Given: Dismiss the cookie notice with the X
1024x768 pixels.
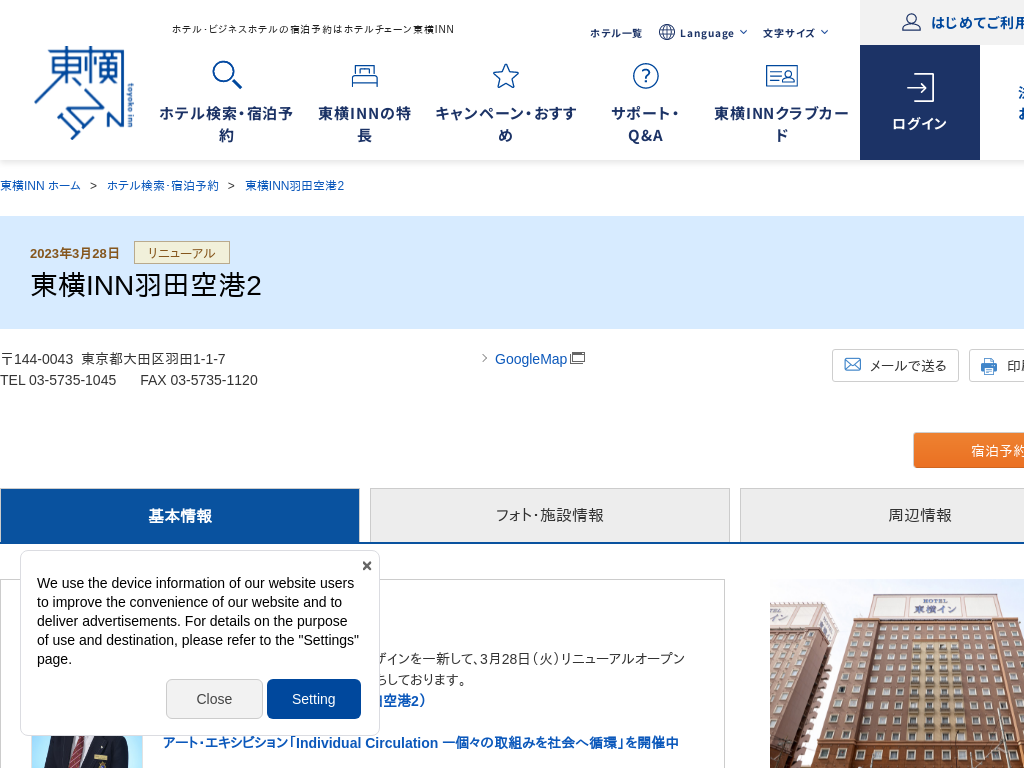Looking at the screenshot, I should point(367,566).
